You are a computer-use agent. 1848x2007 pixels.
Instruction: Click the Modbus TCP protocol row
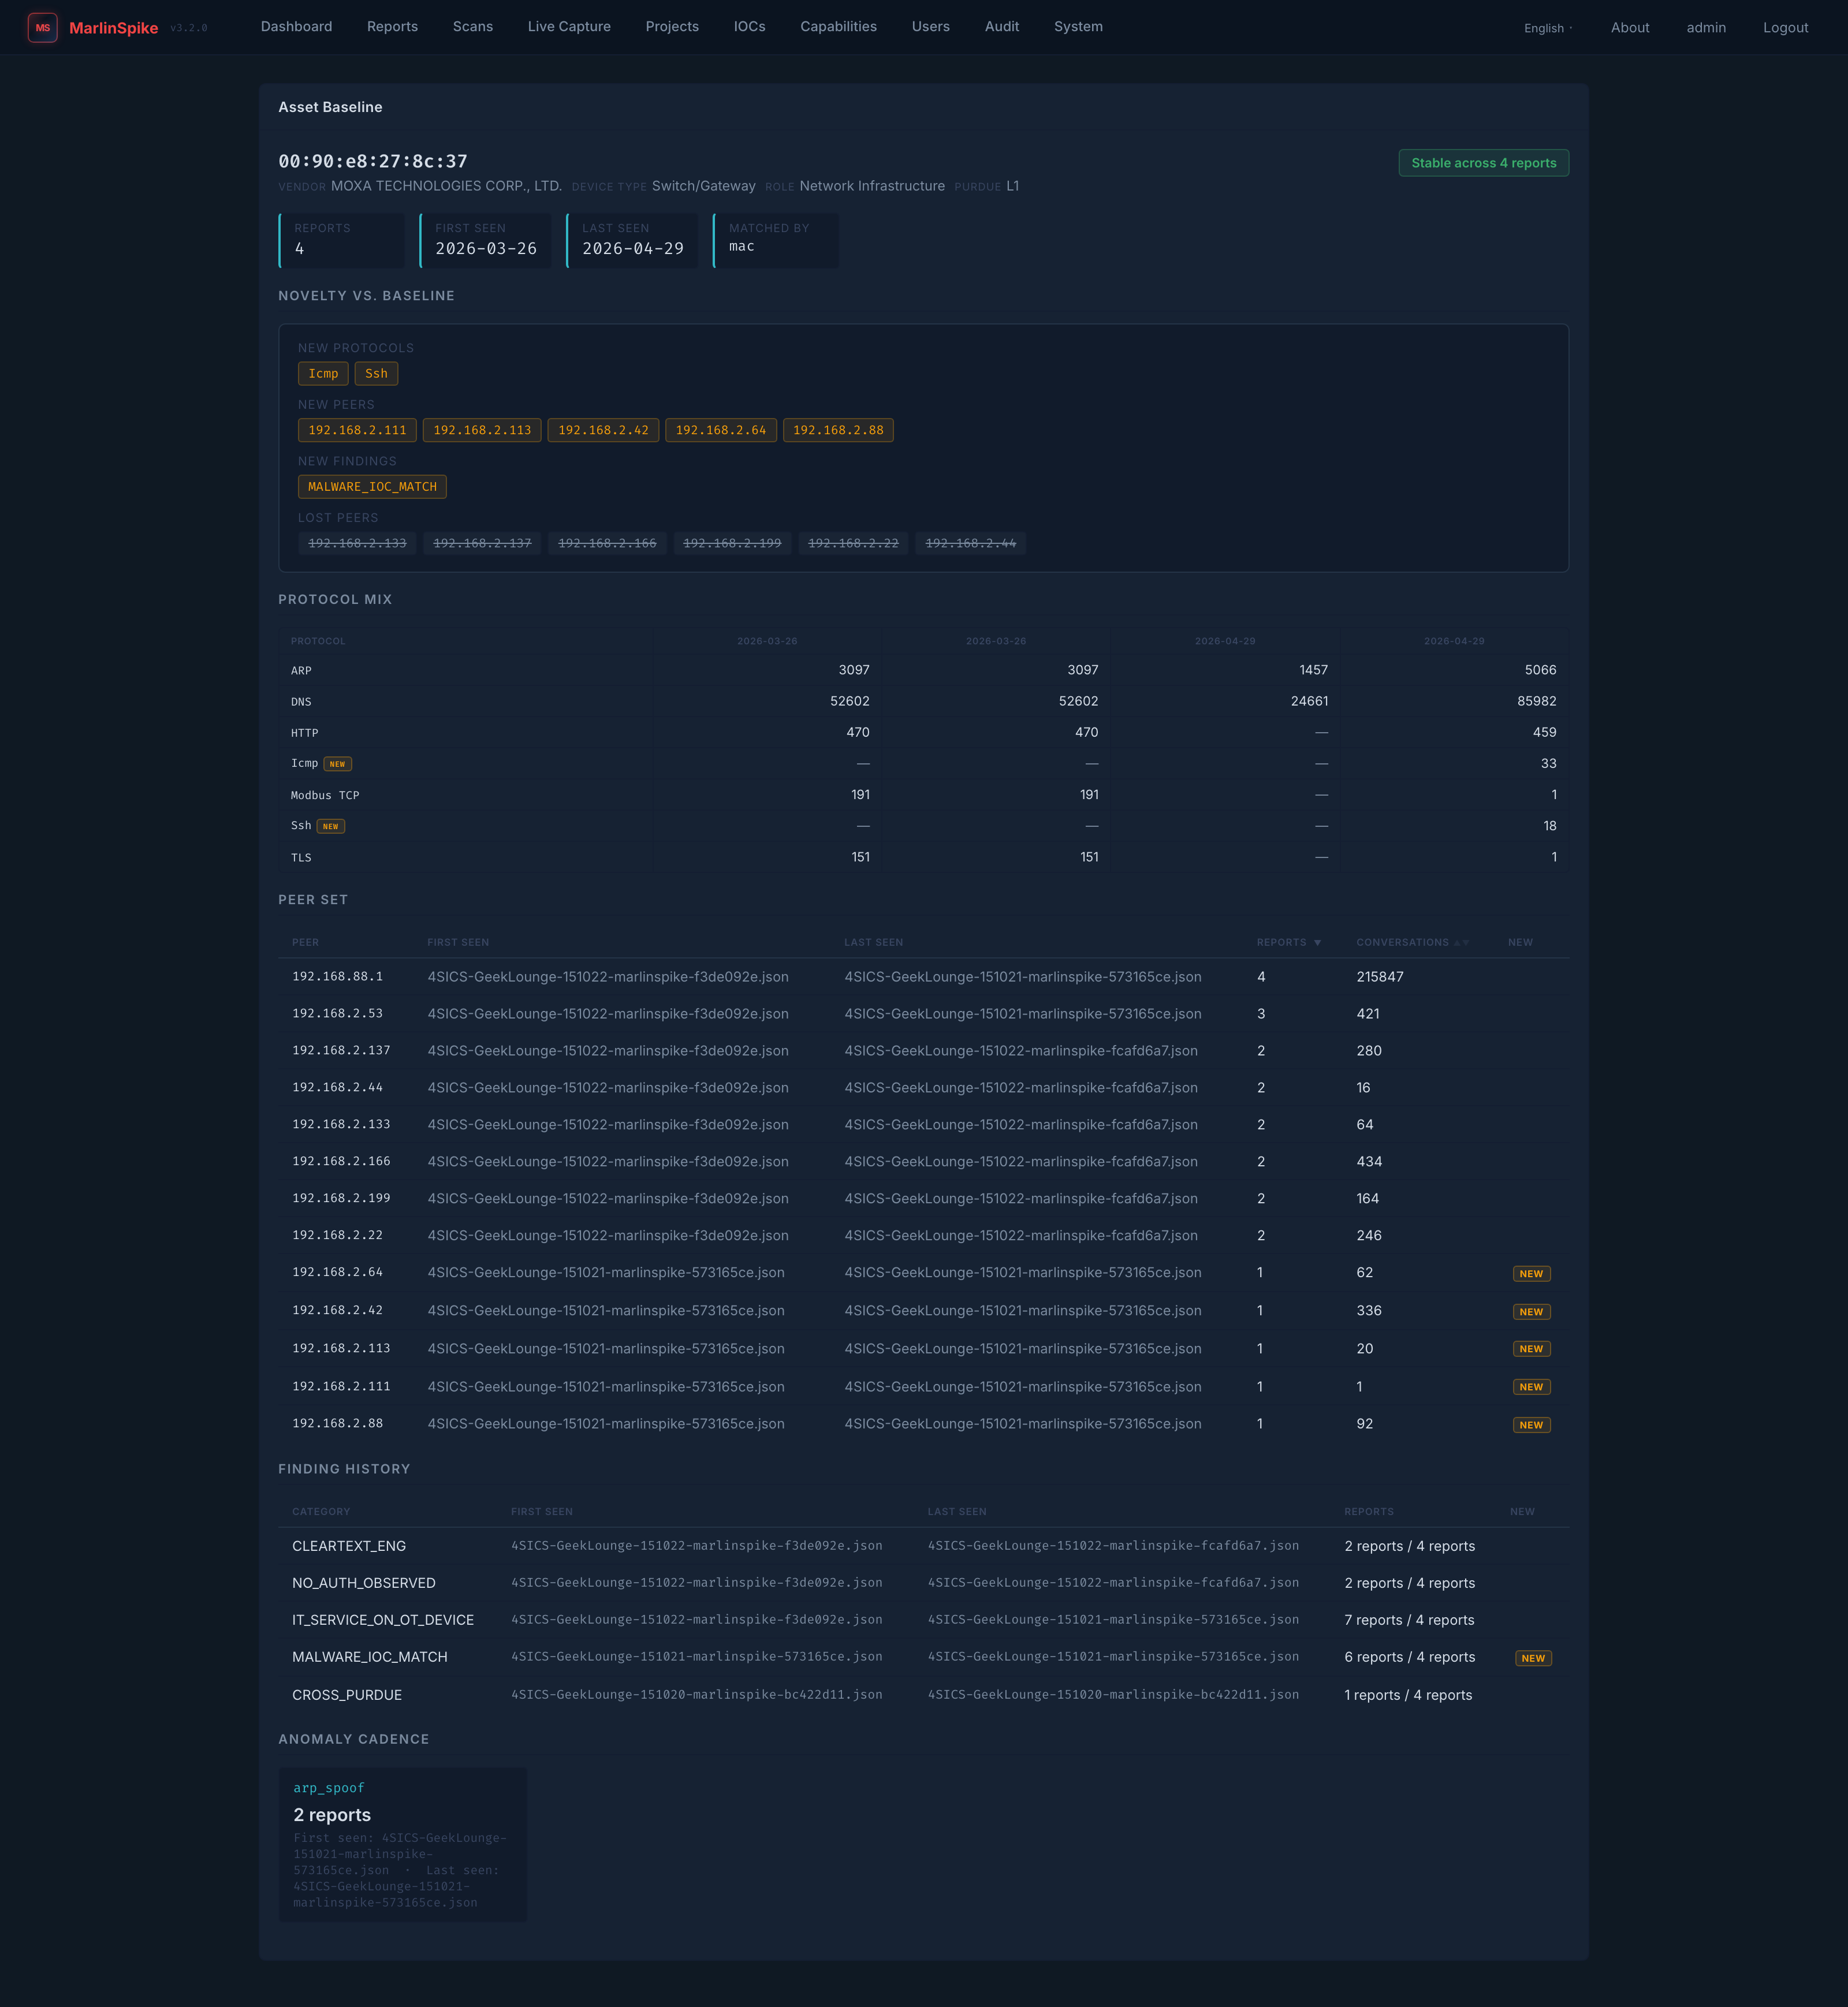pos(923,795)
